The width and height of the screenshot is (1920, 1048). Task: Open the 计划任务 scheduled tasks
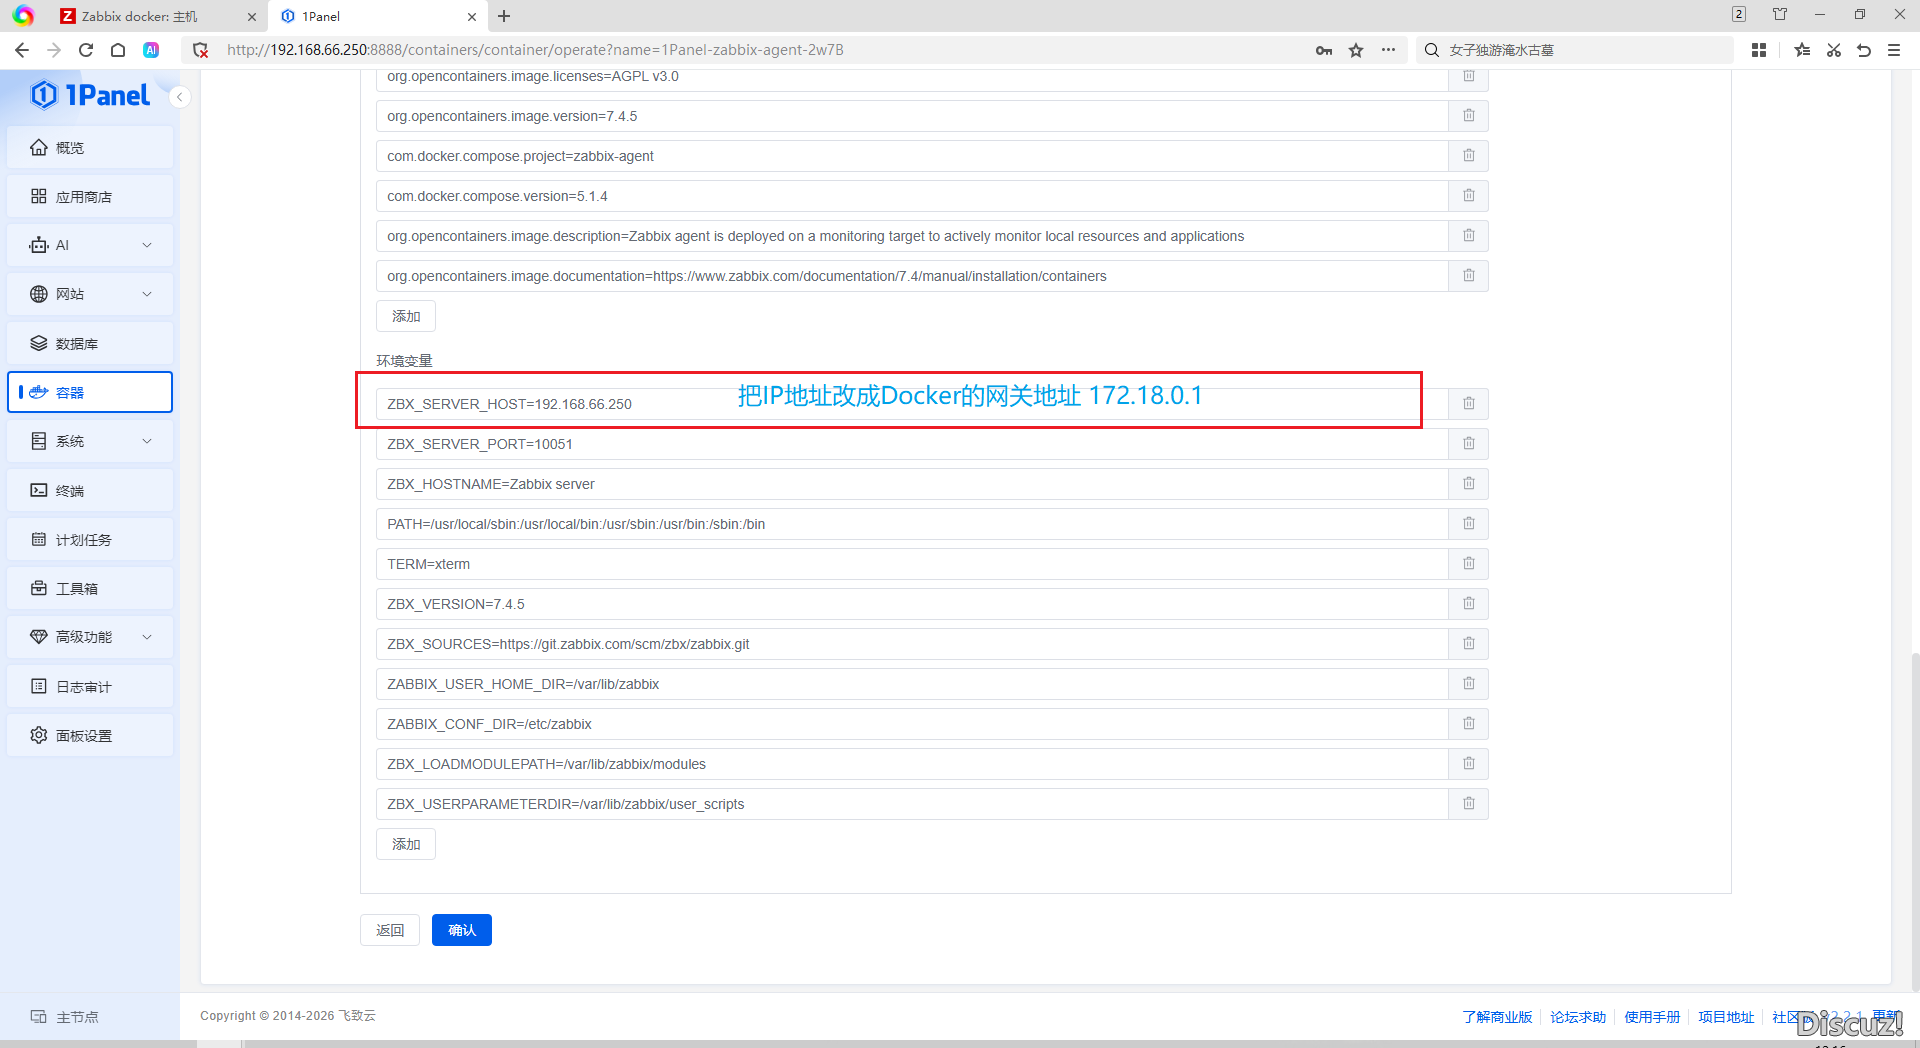click(x=90, y=539)
